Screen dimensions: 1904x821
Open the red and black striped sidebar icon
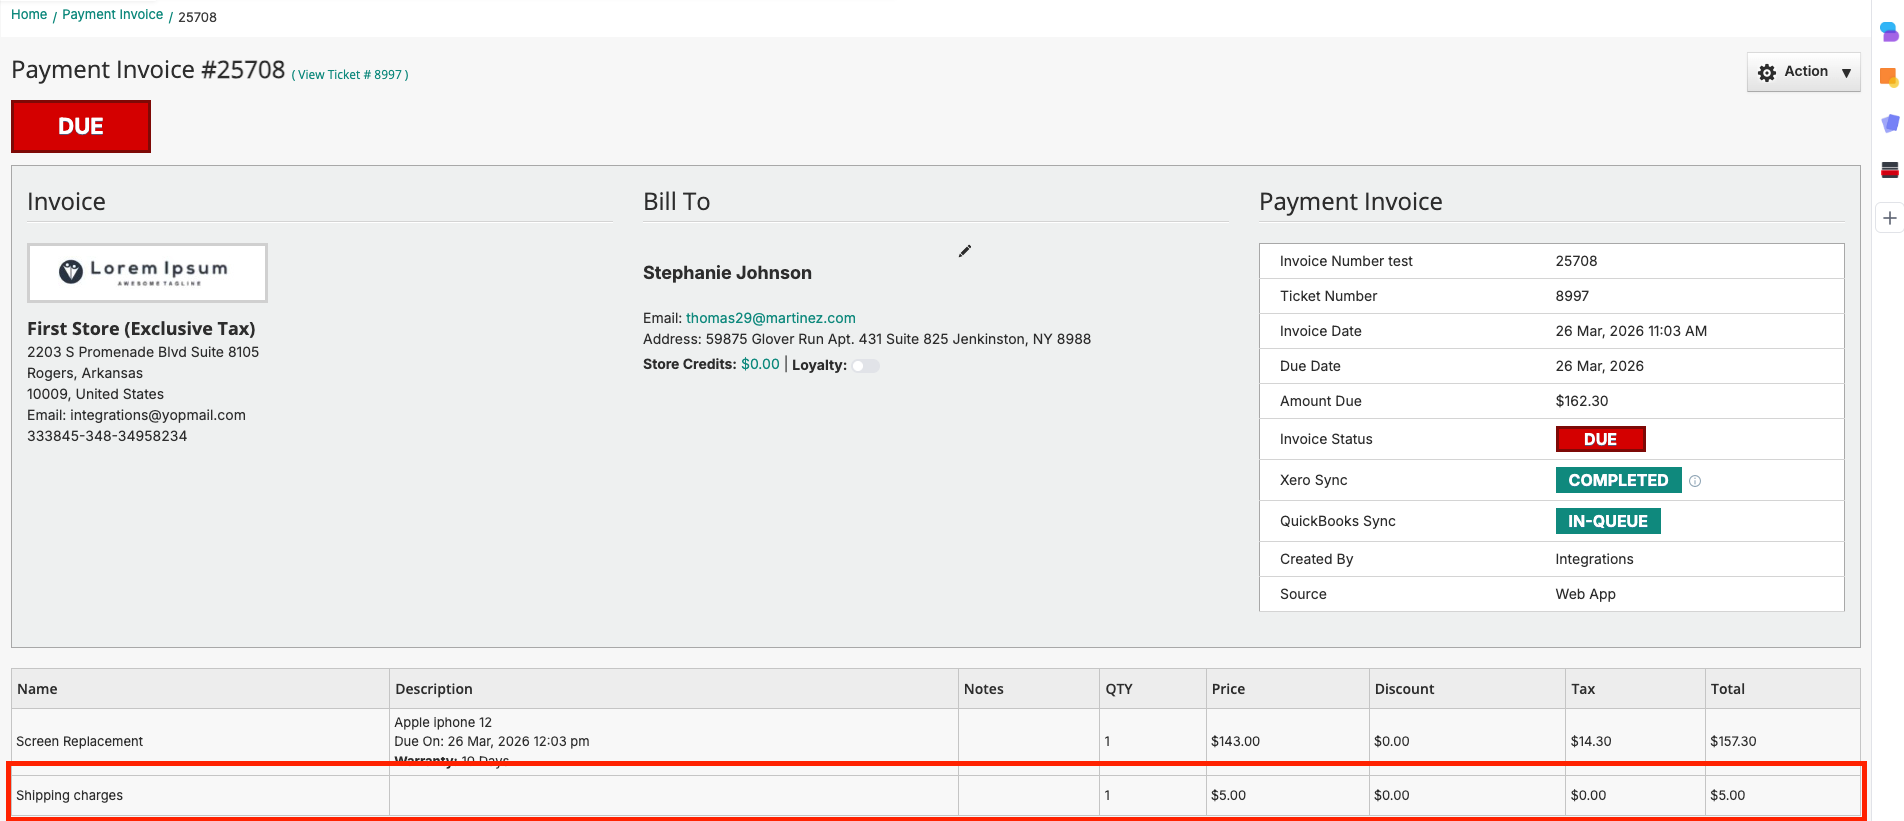coord(1889,170)
